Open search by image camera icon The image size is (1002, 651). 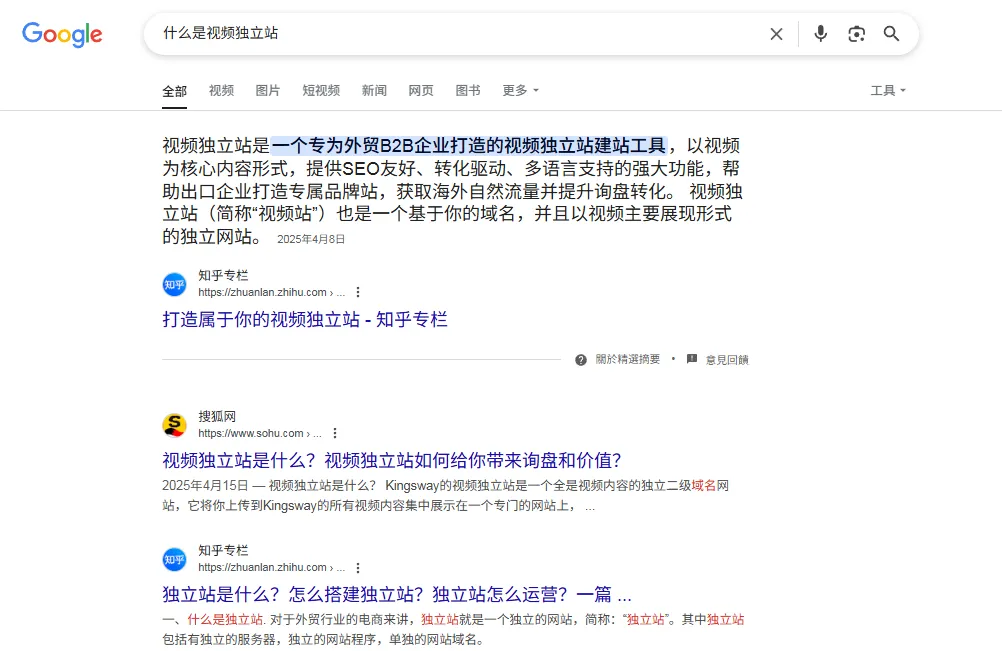(x=856, y=34)
